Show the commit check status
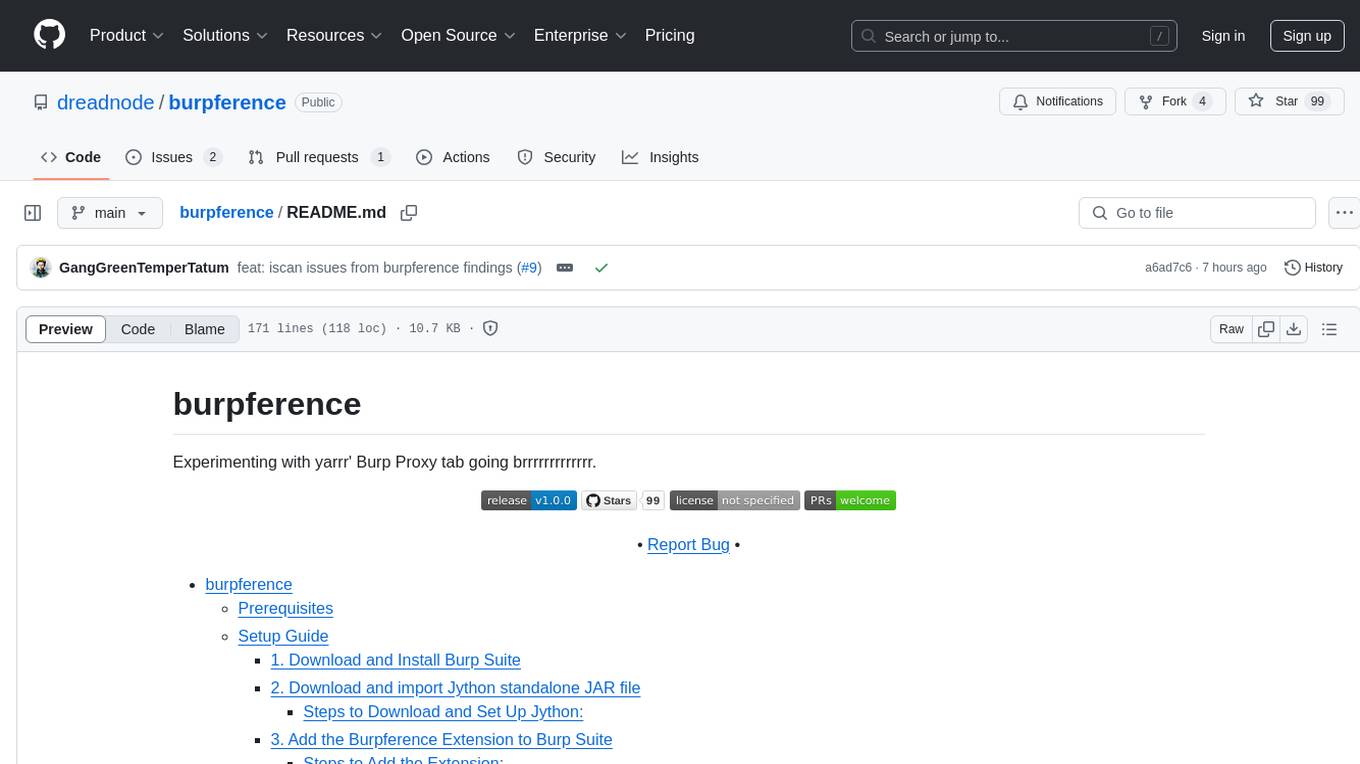This screenshot has width=1360, height=764. tap(601, 268)
